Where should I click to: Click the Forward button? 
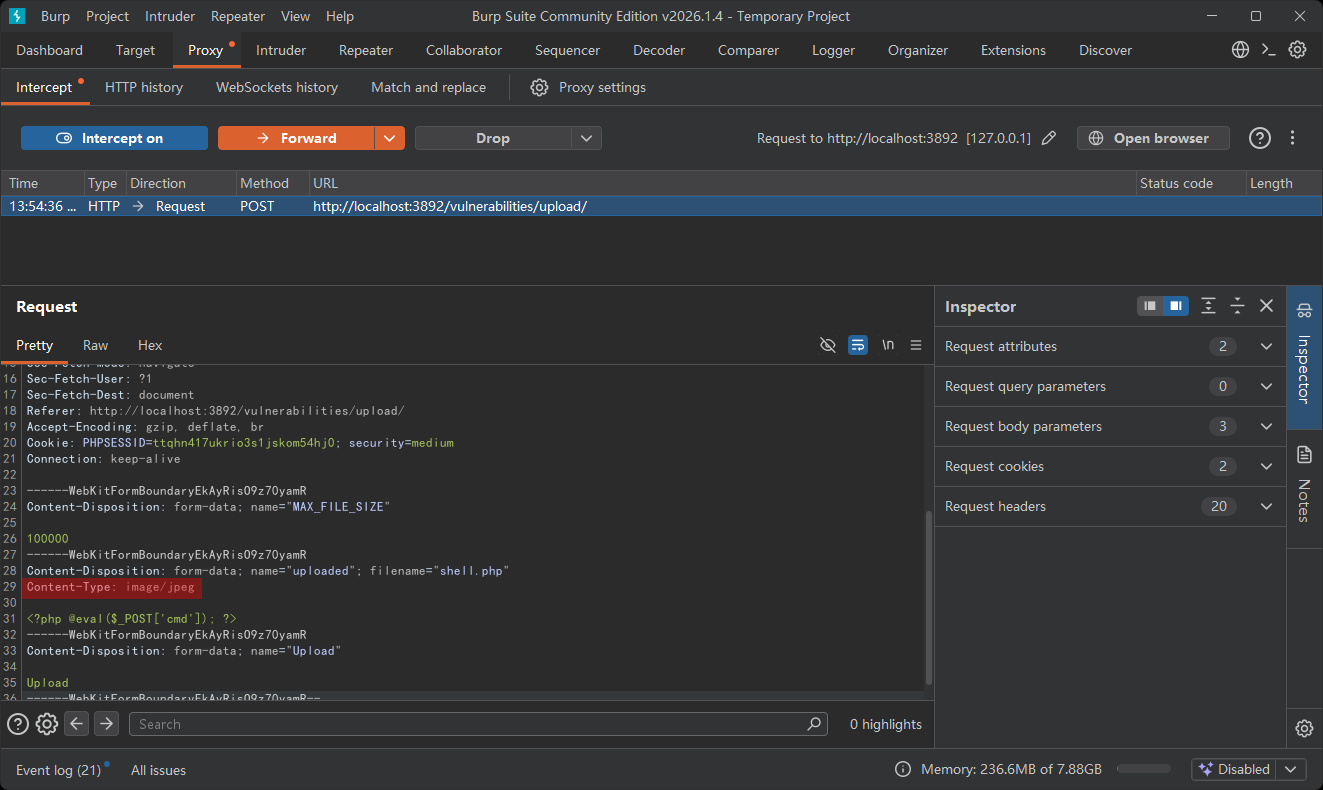297,138
